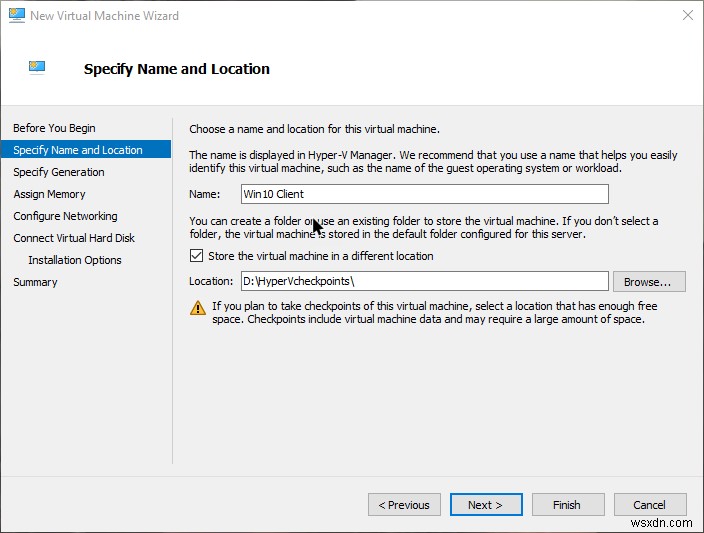Cancel the New Virtual Machine Wizard

650,505
